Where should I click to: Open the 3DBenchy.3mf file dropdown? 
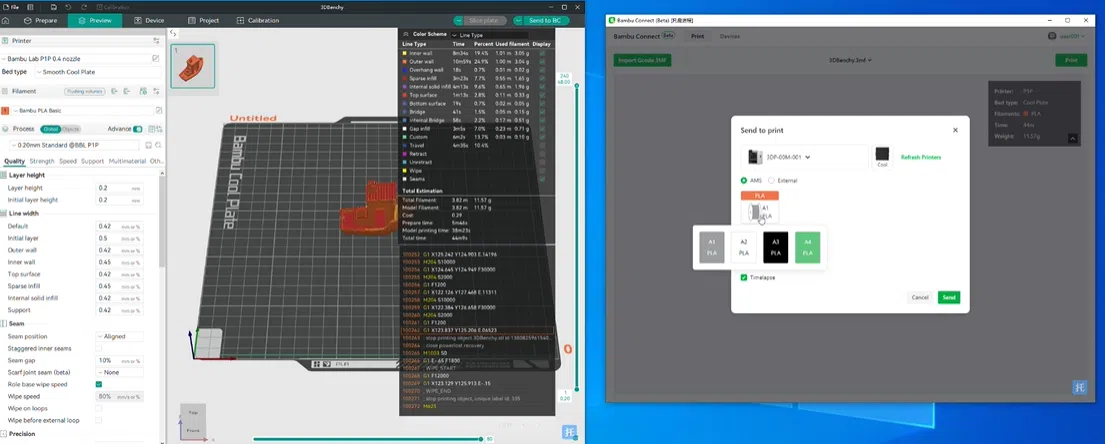pyautogui.click(x=851, y=61)
